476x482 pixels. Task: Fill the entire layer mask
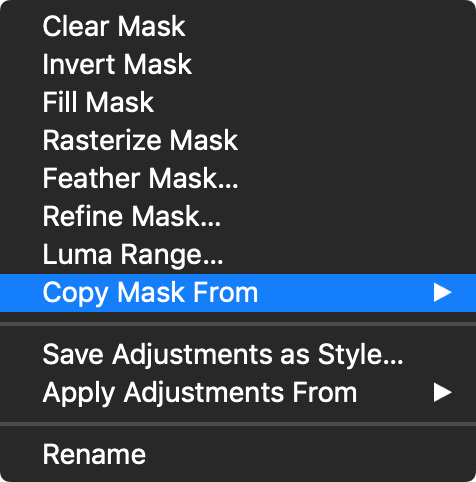238,102
